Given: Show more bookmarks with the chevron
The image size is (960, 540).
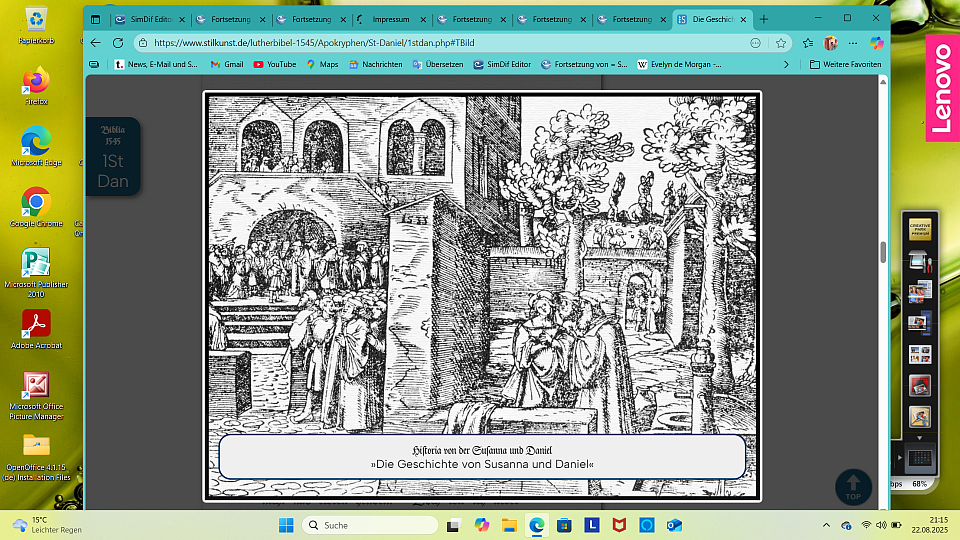Looking at the screenshot, I should (787, 64).
